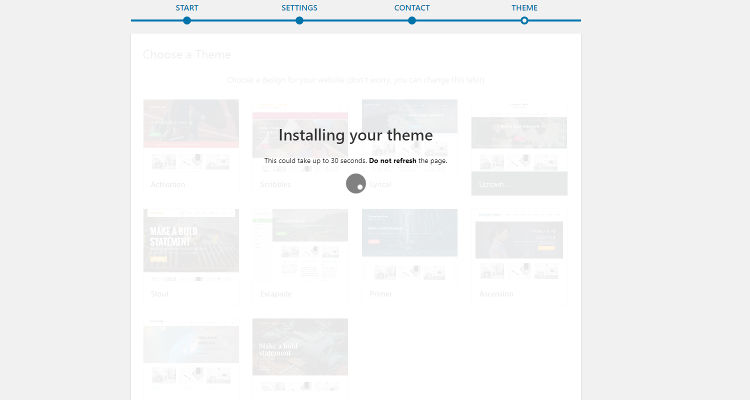Click the loading spinner icon
The height and width of the screenshot is (400, 750).
point(355,183)
